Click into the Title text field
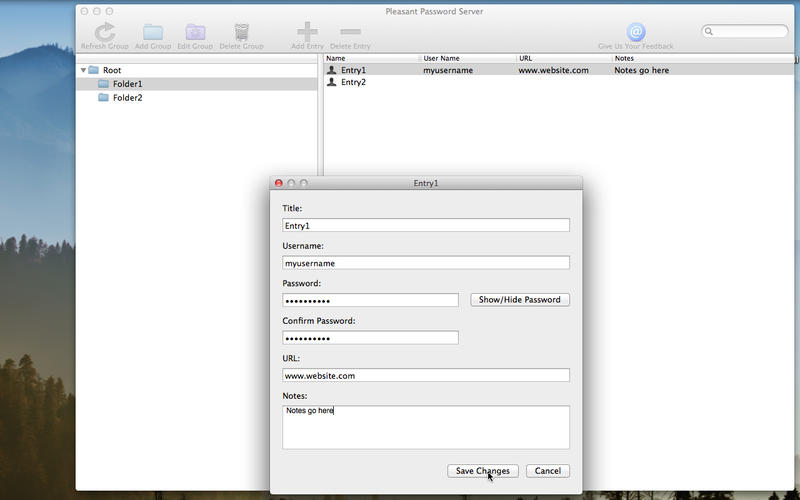The image size is (800, 500). 425,226
